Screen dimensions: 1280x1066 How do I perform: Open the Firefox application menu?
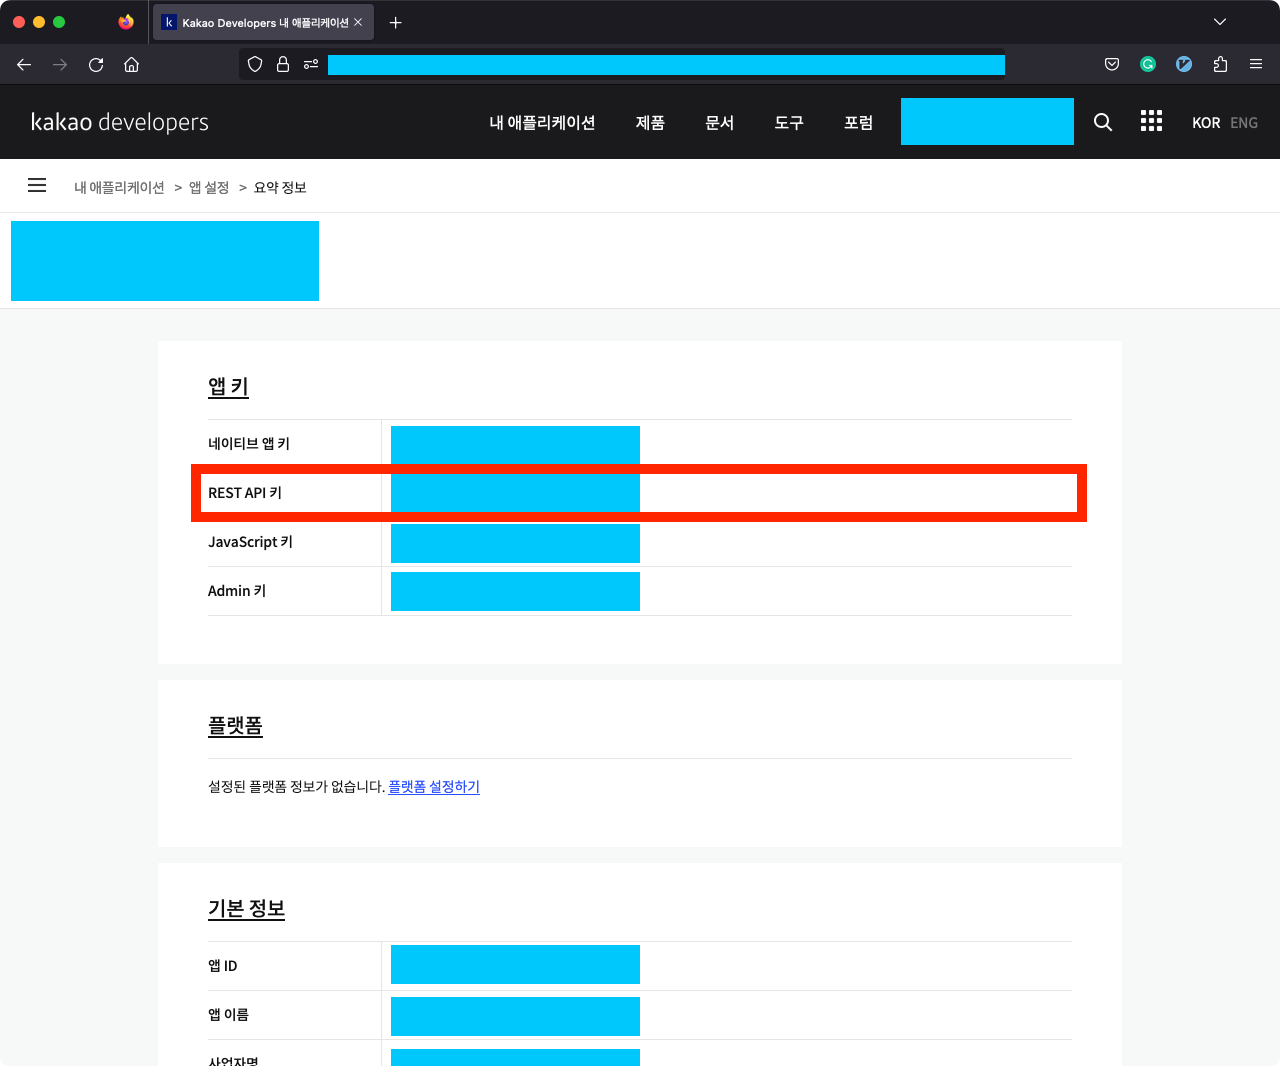(1256, 64)
